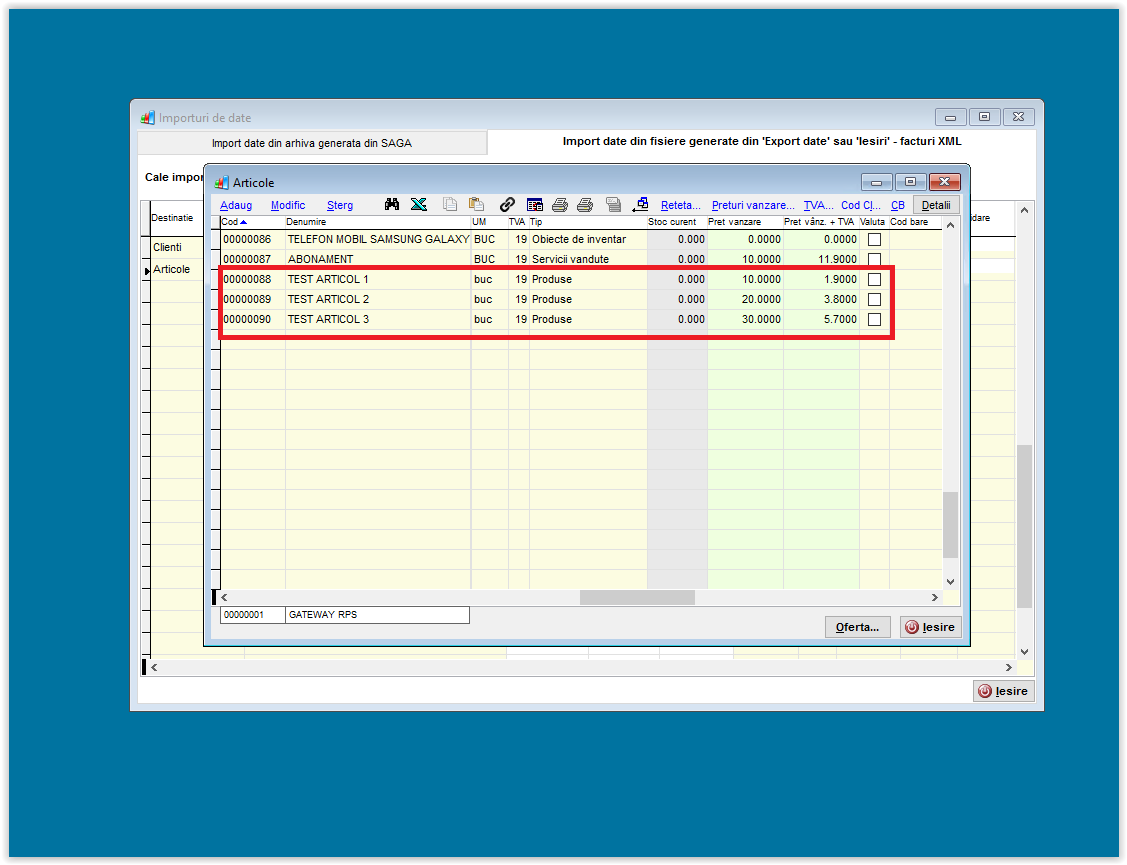
Task: Toggle Valuta checkbox for TEST ARTICOL 3
Action: (874, 319)
